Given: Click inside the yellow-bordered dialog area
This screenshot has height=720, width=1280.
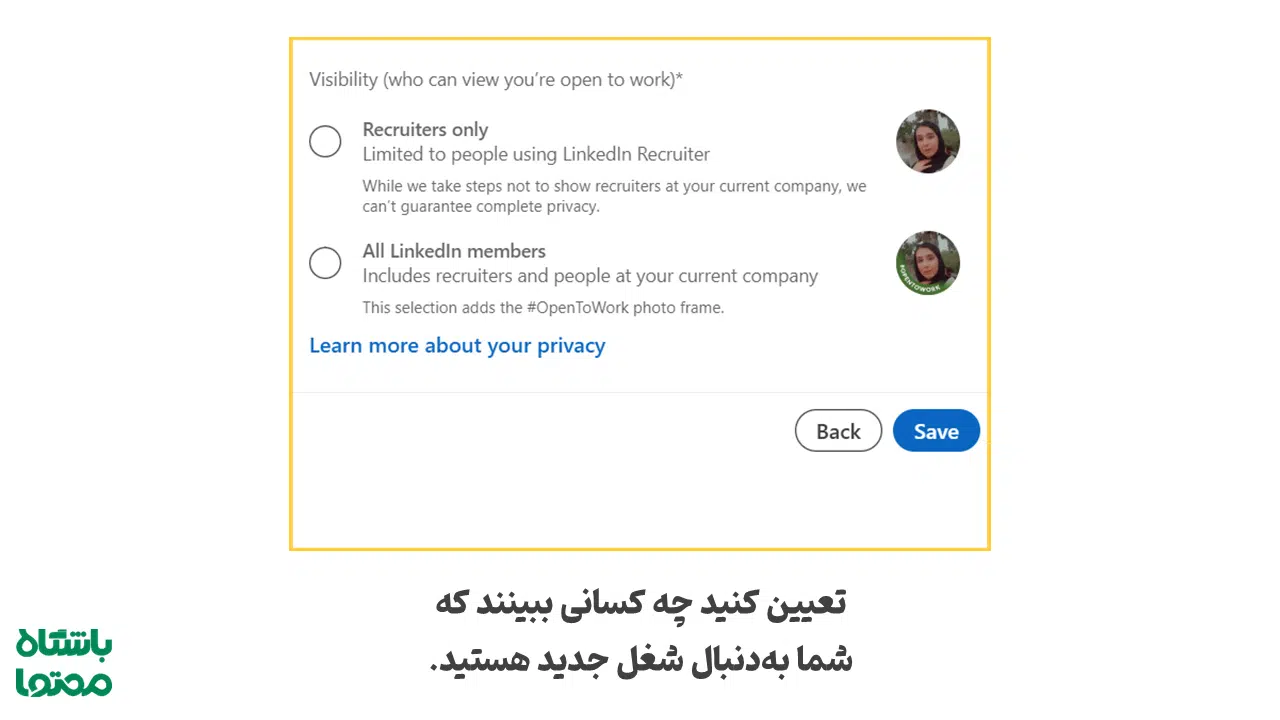Looking at the screenshot, I should [x=640, y=490].
